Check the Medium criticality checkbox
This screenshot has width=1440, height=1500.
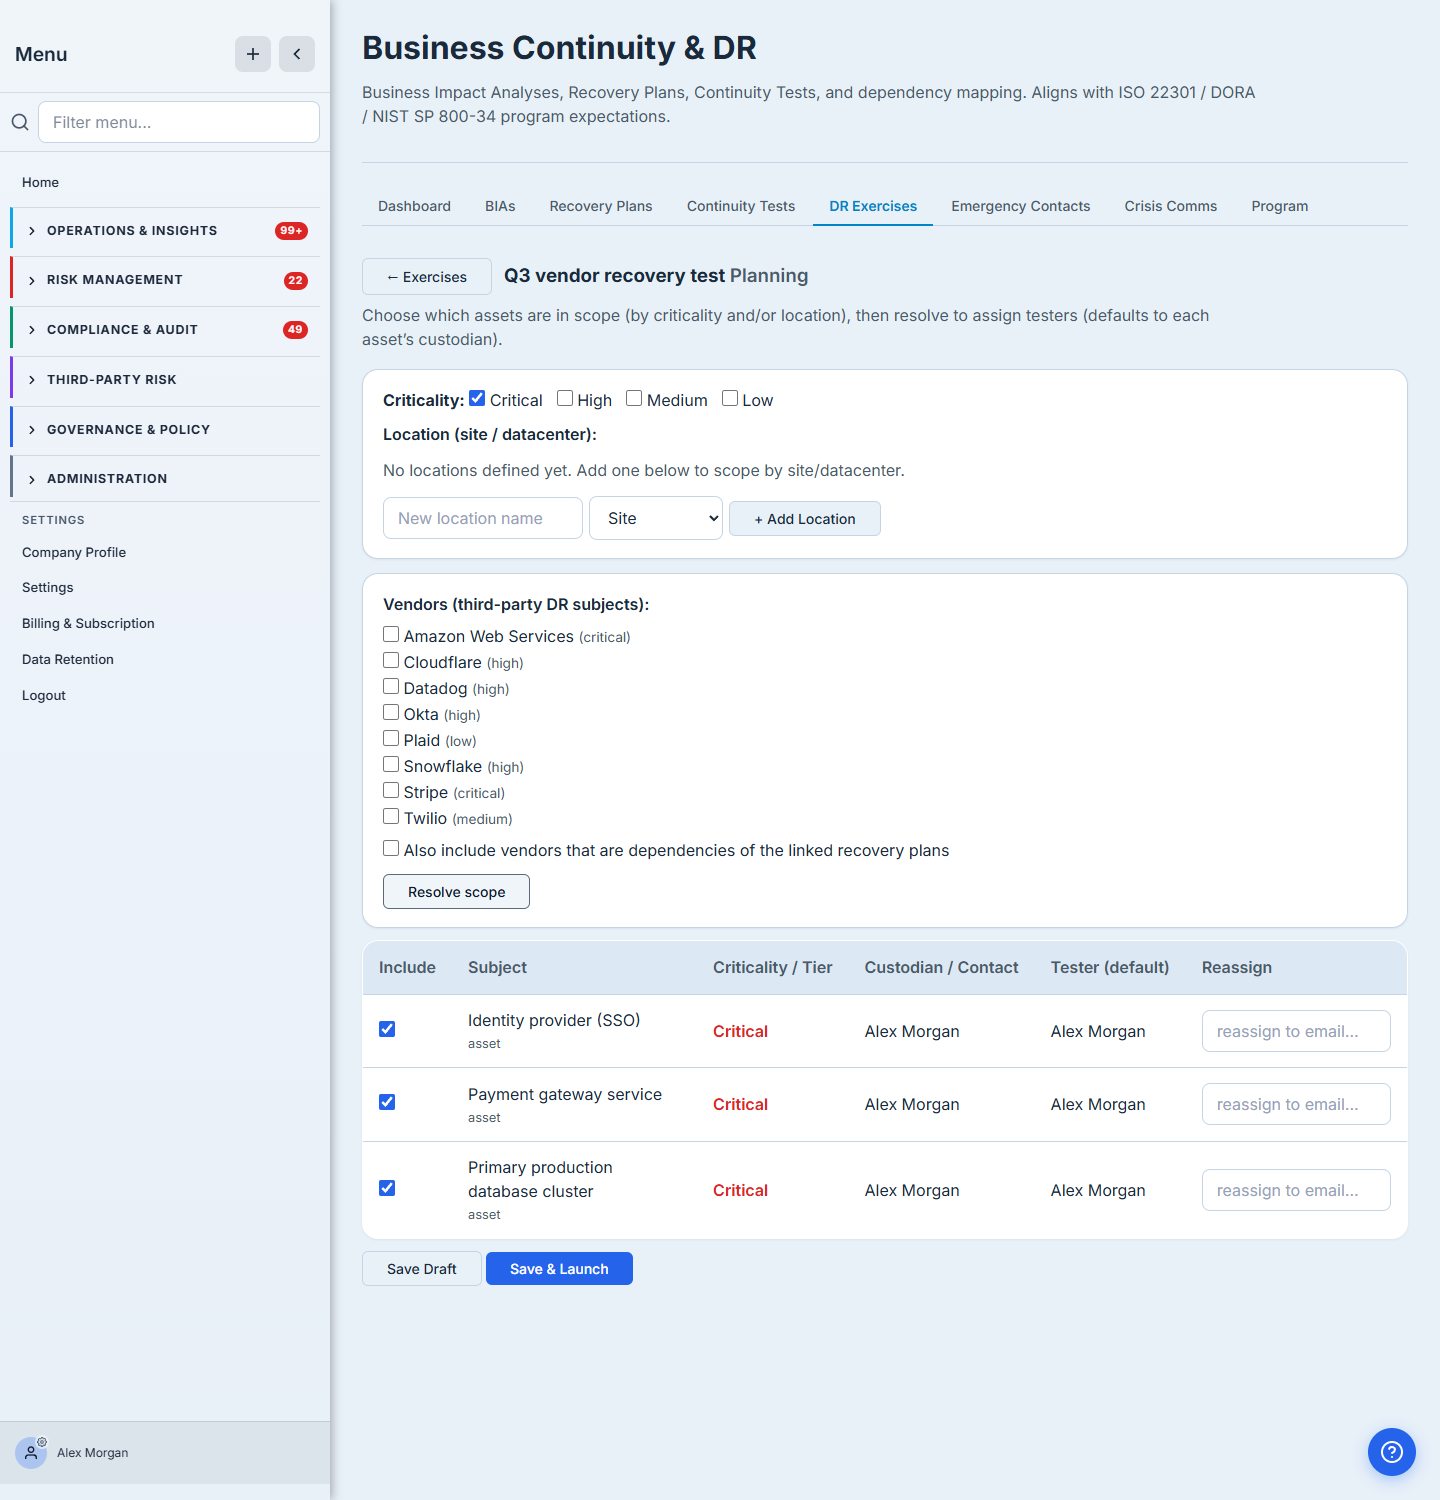point(634,398)
